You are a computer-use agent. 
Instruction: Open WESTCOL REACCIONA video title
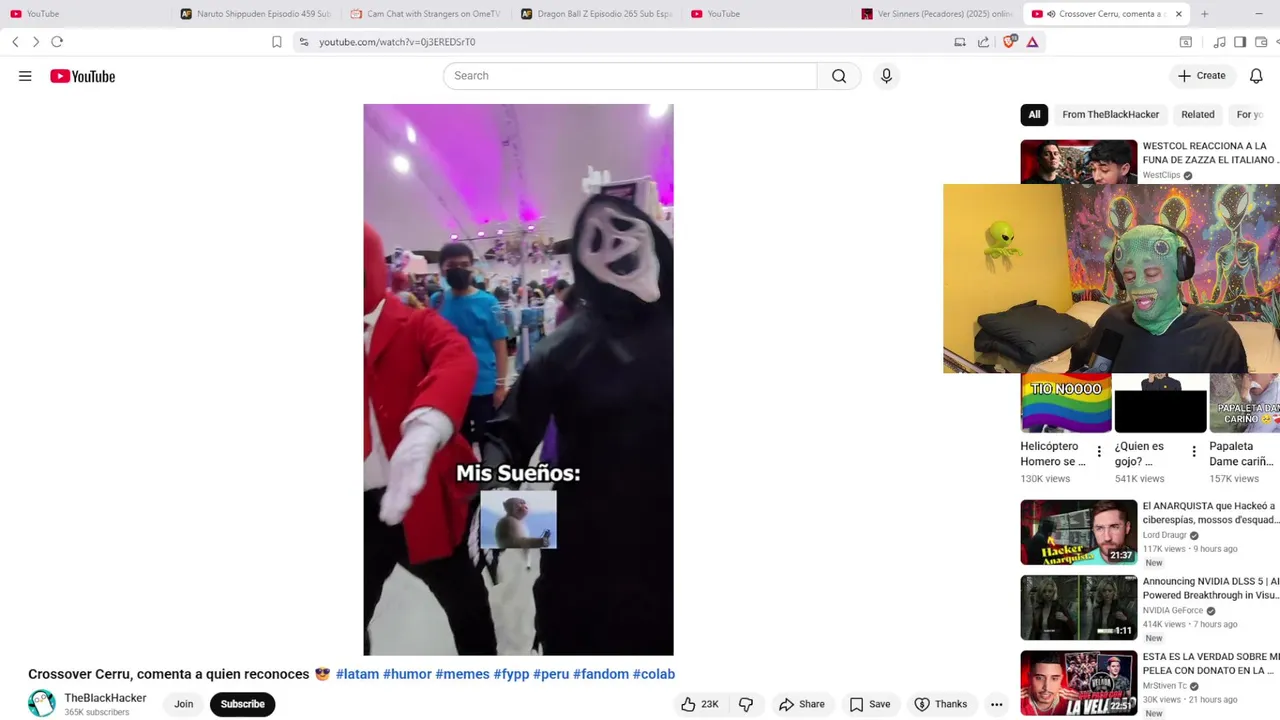1210,153
